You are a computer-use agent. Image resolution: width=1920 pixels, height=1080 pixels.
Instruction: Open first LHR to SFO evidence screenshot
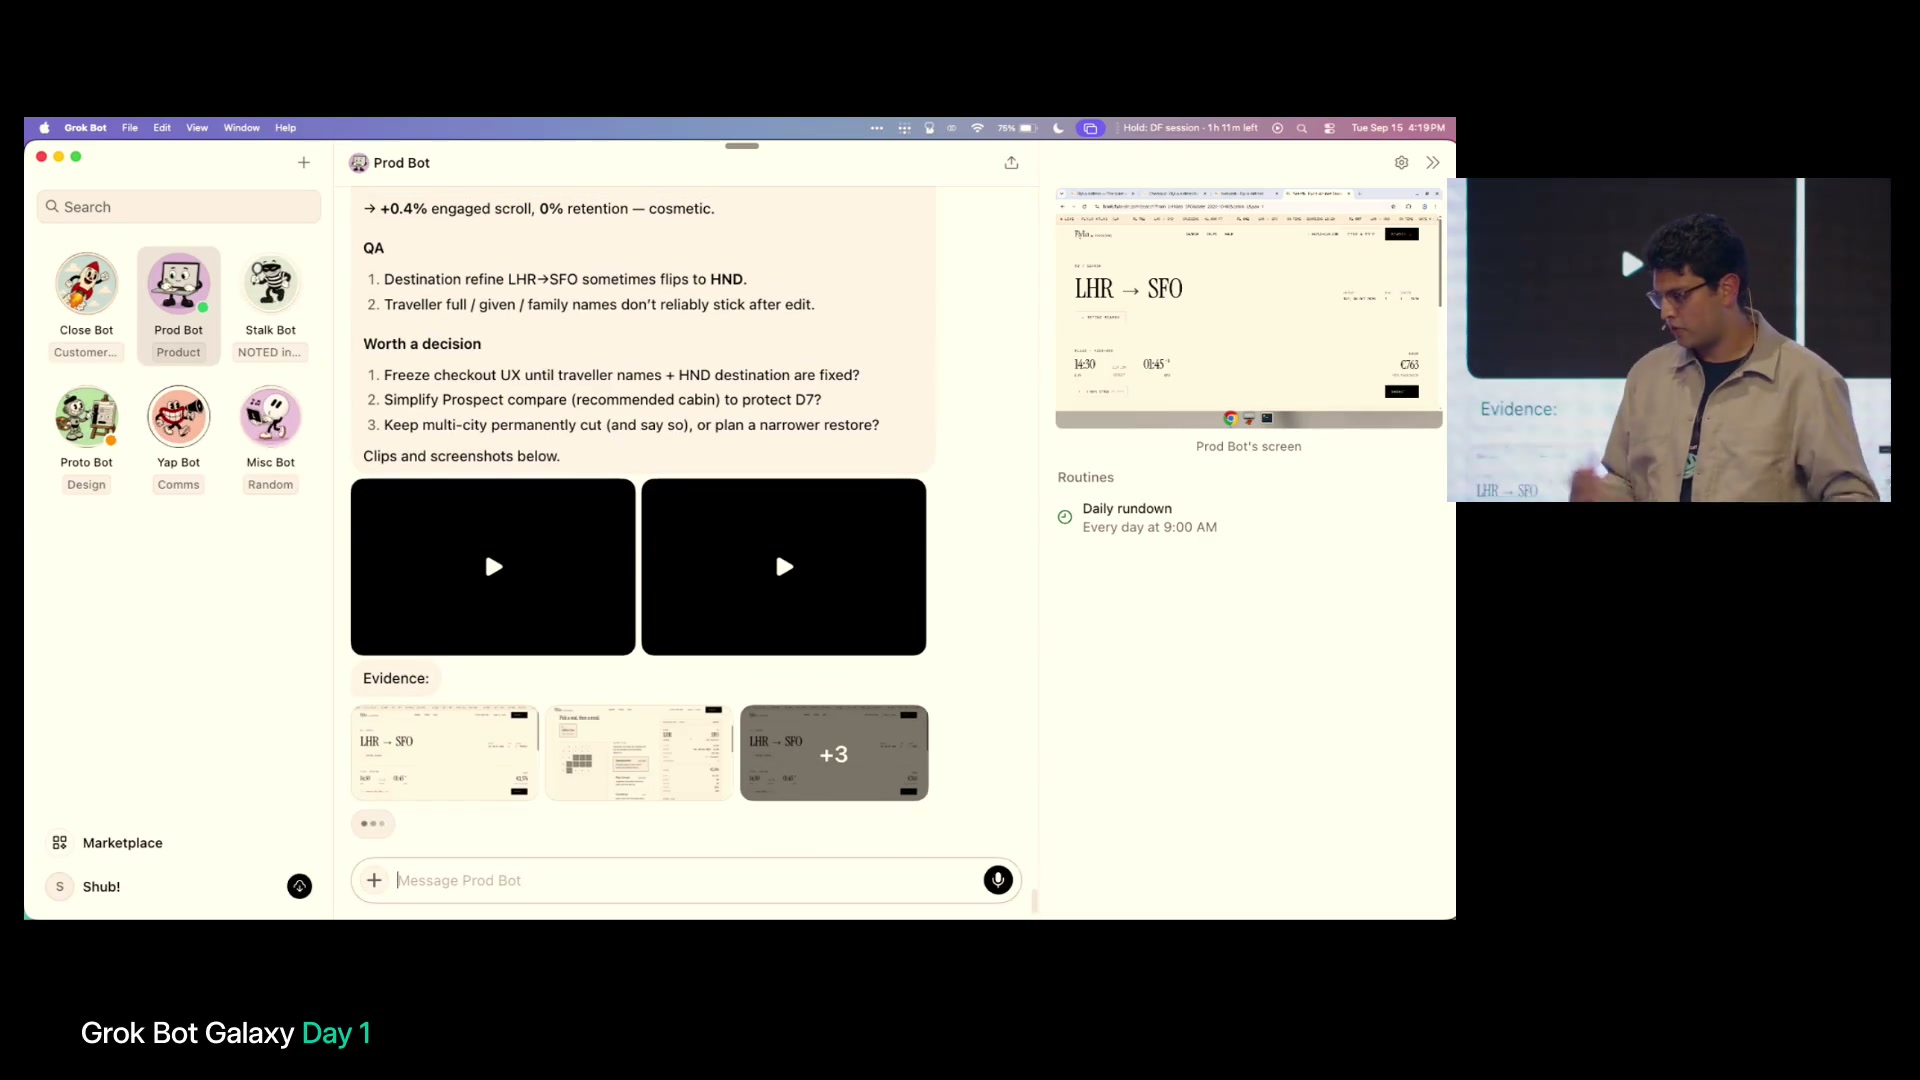click(445, 753)
